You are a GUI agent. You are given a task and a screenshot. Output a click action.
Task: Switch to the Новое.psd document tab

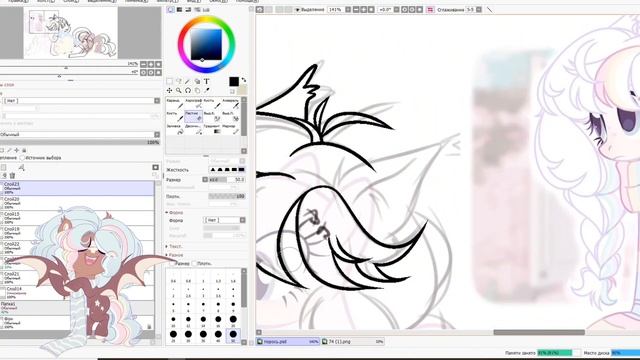click(288, 342)
